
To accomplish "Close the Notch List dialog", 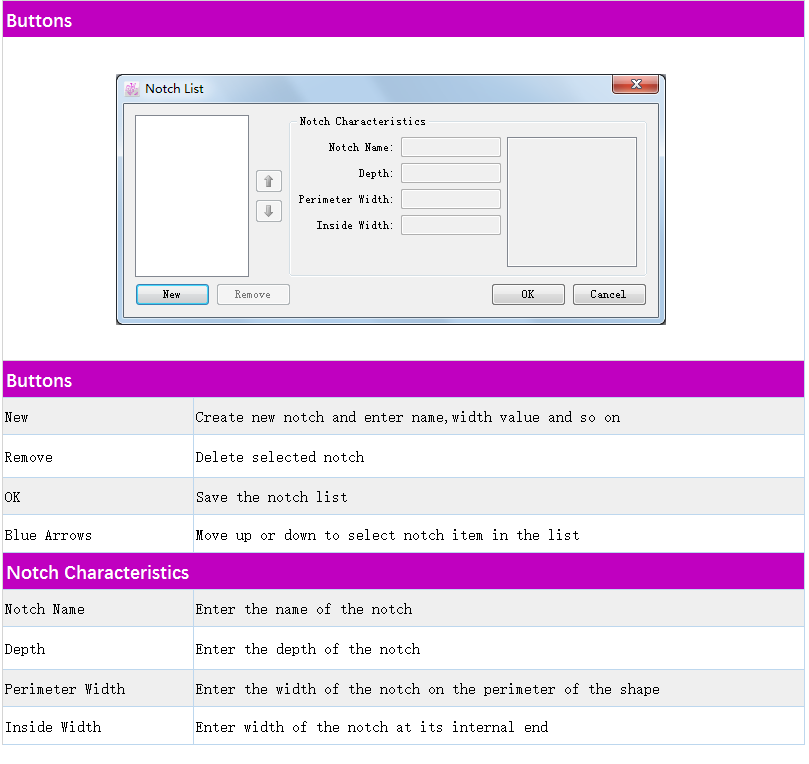I will point(635,85).
